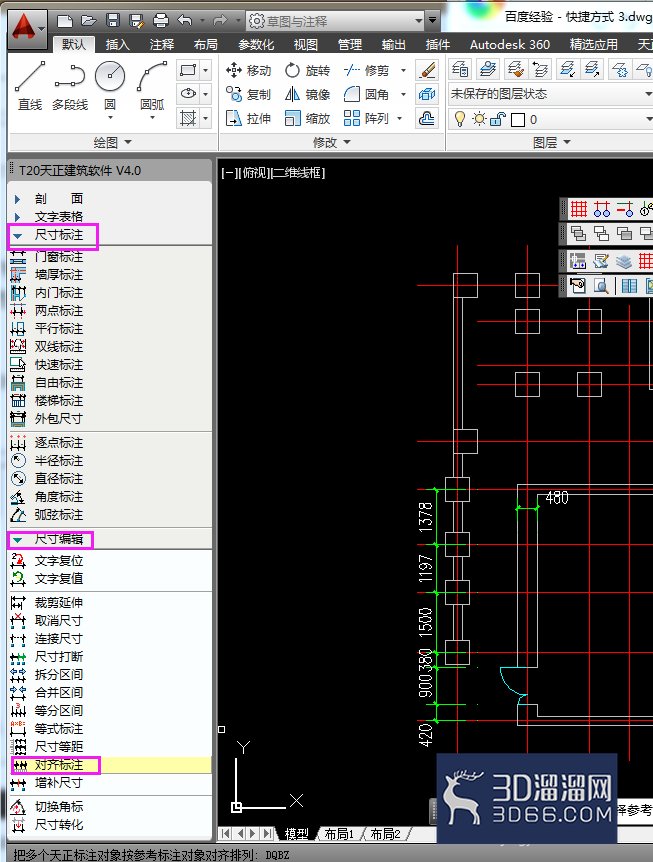
Task: Toggle layer on/off lightbulb icon
Action: coord(460,119)
